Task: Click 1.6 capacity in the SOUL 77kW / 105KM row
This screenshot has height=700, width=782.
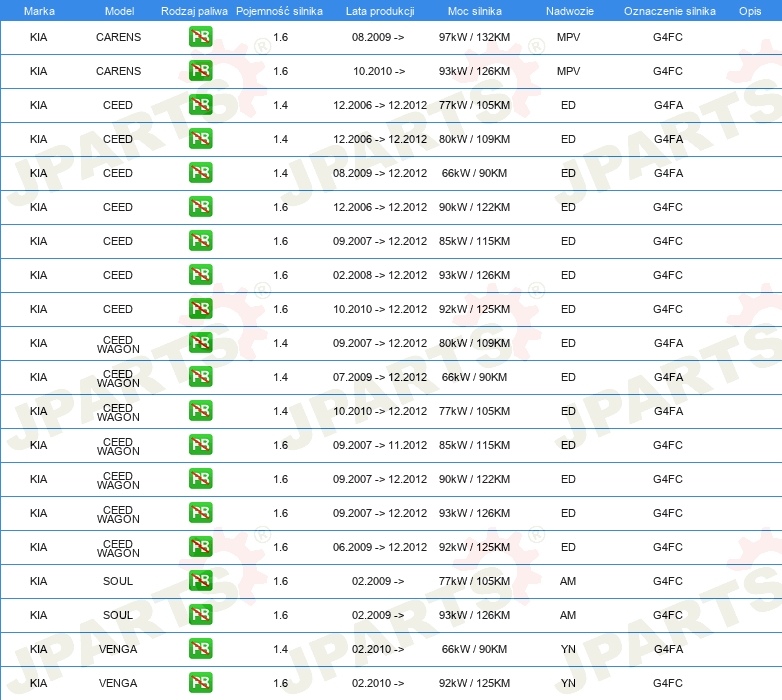Action: point(280,581)
